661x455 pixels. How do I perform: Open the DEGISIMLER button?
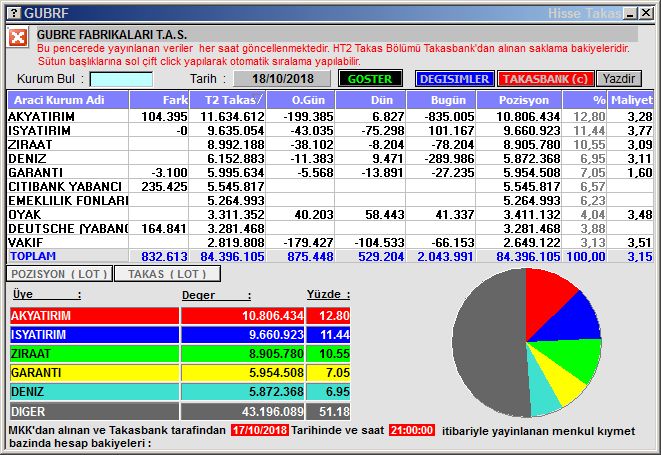coord(454,79)
